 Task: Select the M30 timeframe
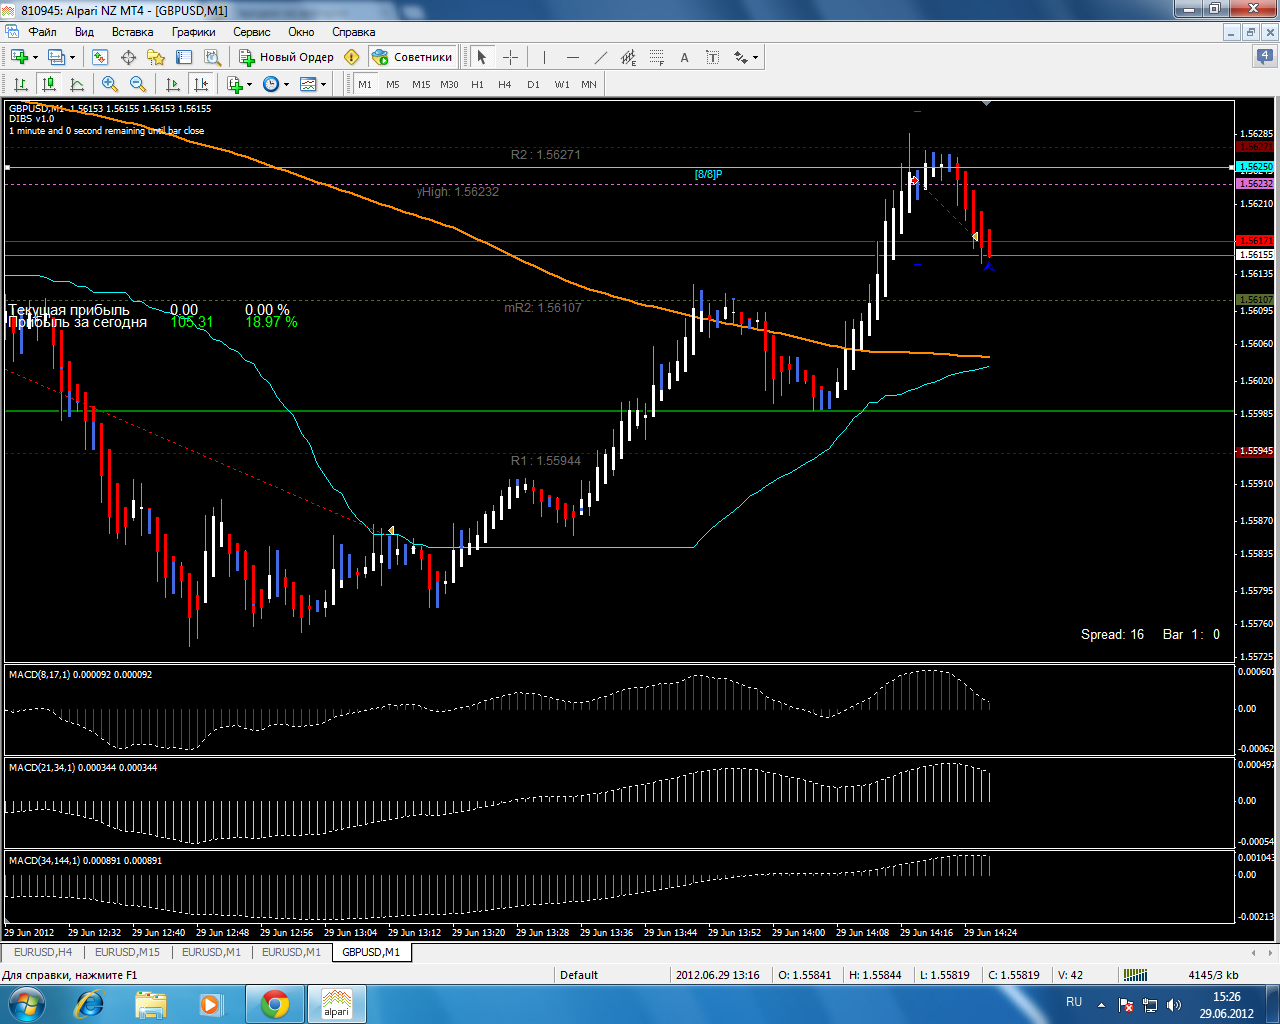pyautogui.click(x=449, y=84)
